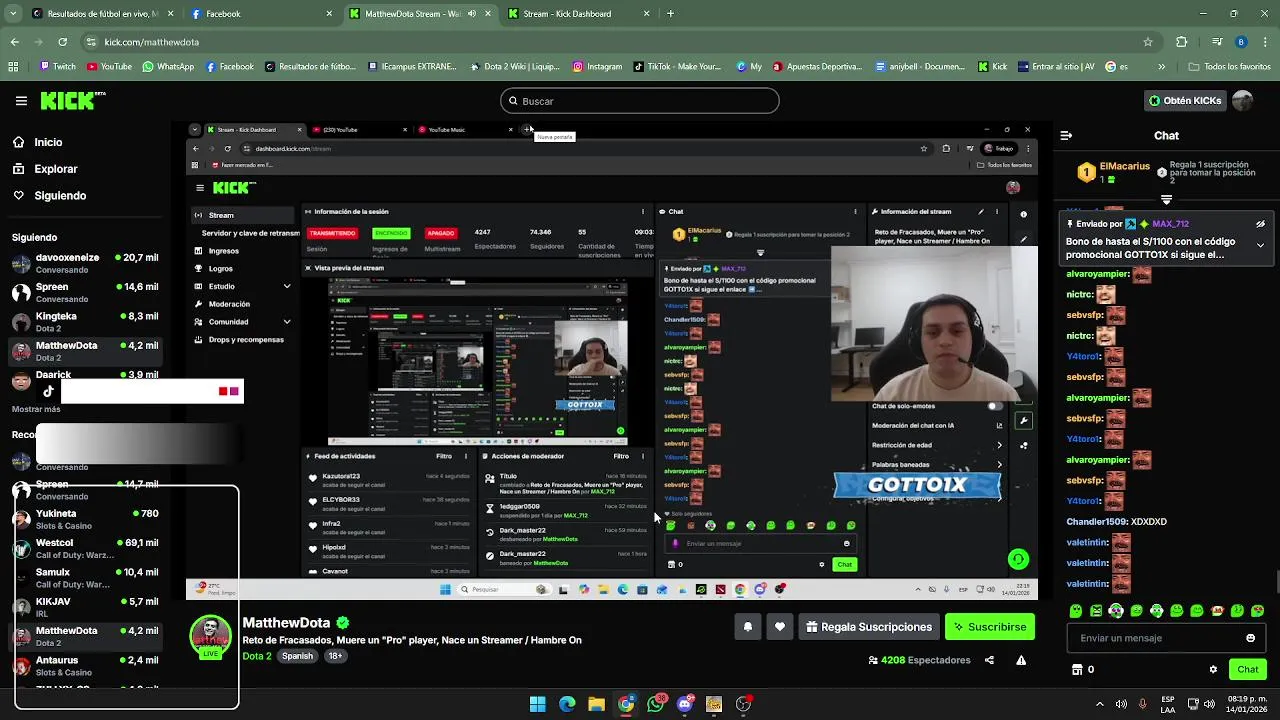Open MAX_712 profile from the pinned message
Image resolution: width=1280 pixels, height=720 pixels.
click(1170, 224)
